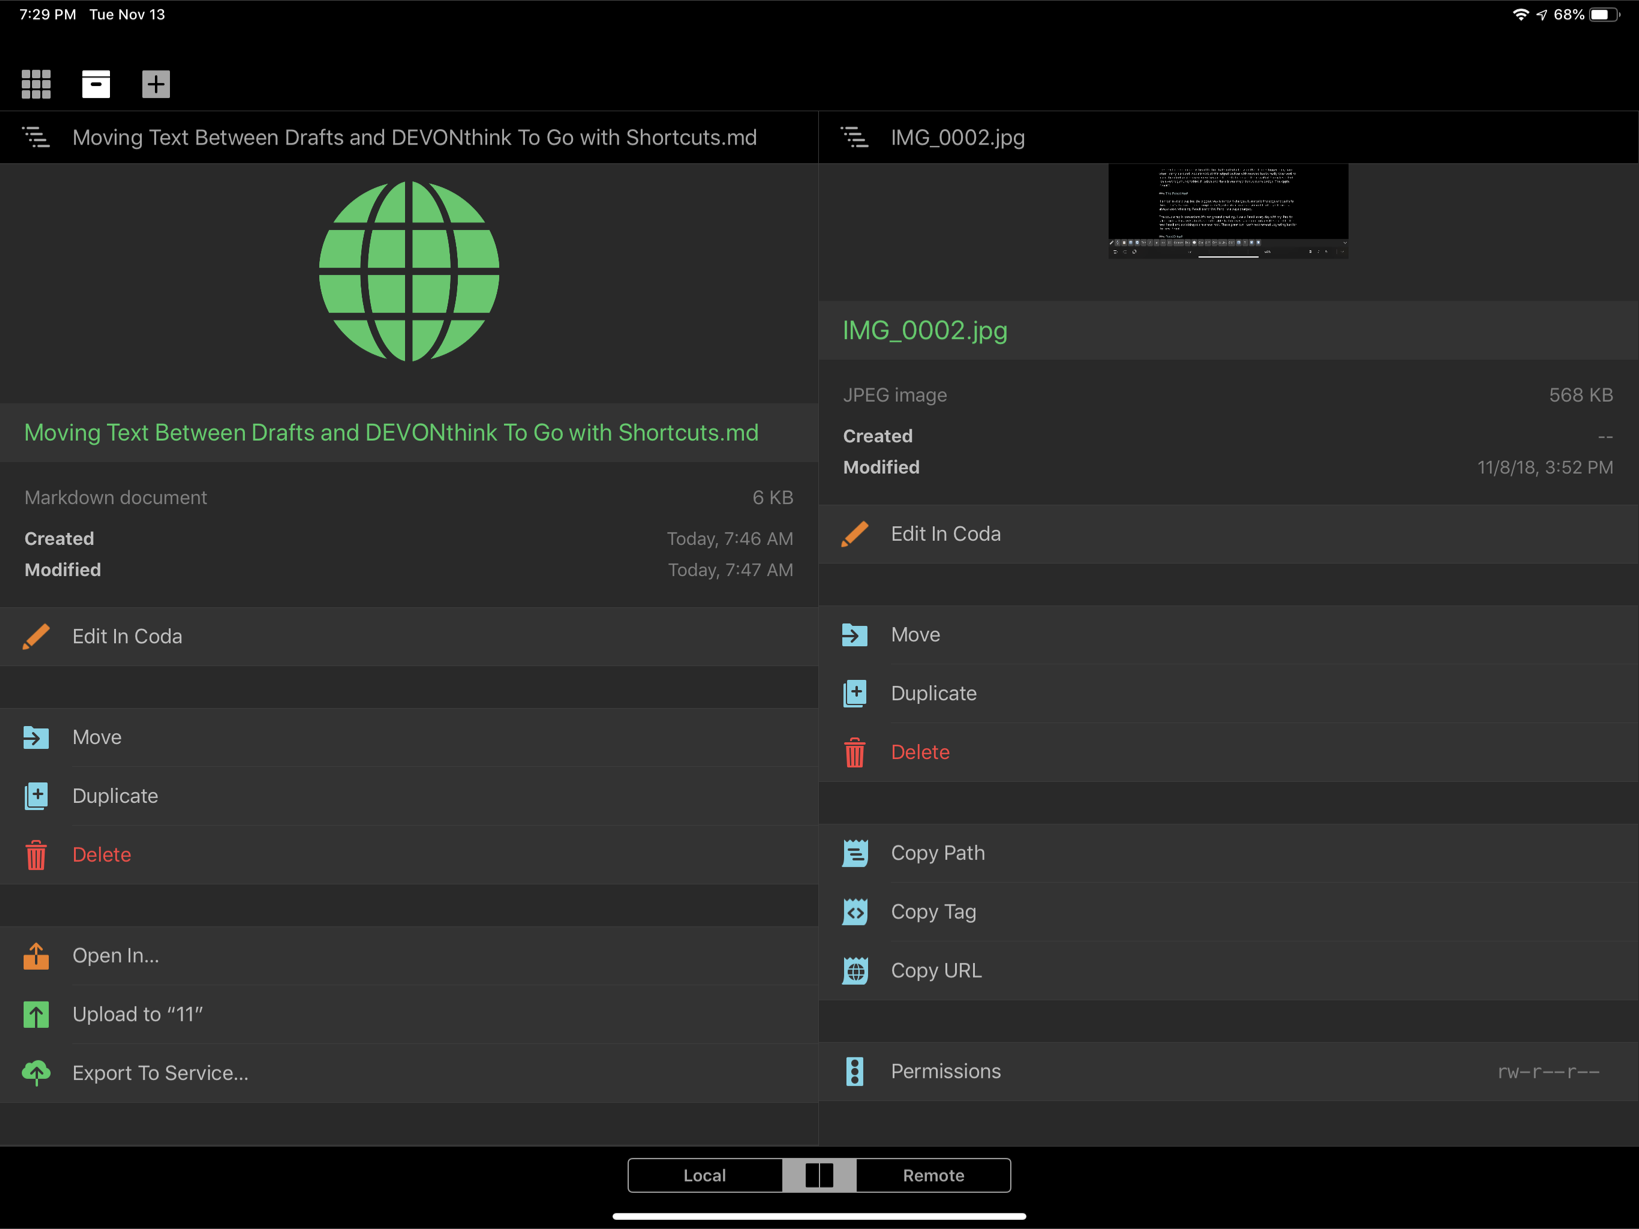
Task: Choose Edit In Coda for markdown file
Action: [409, 637]
